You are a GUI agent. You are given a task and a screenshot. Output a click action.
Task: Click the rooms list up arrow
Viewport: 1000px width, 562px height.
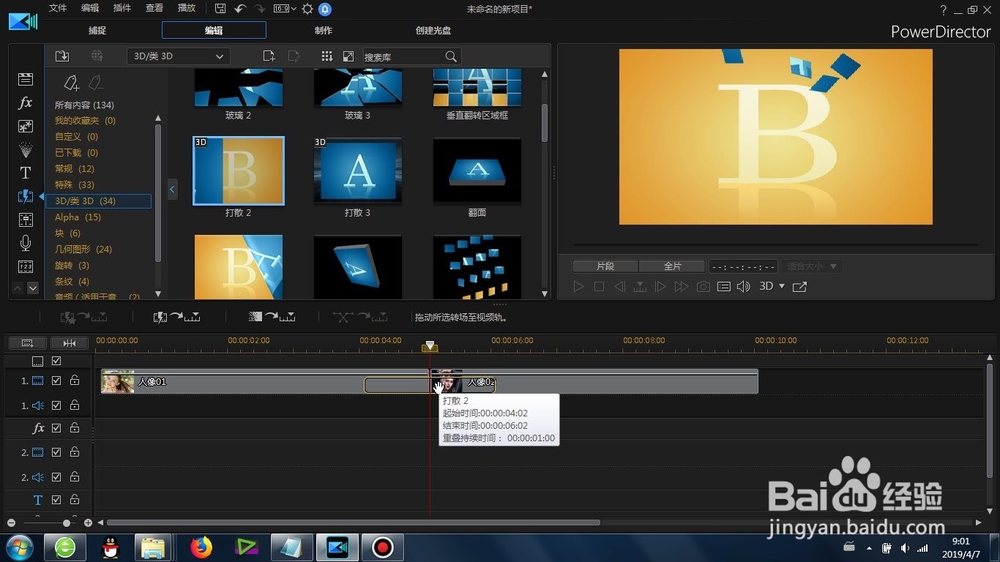click(x=18, y=288)
